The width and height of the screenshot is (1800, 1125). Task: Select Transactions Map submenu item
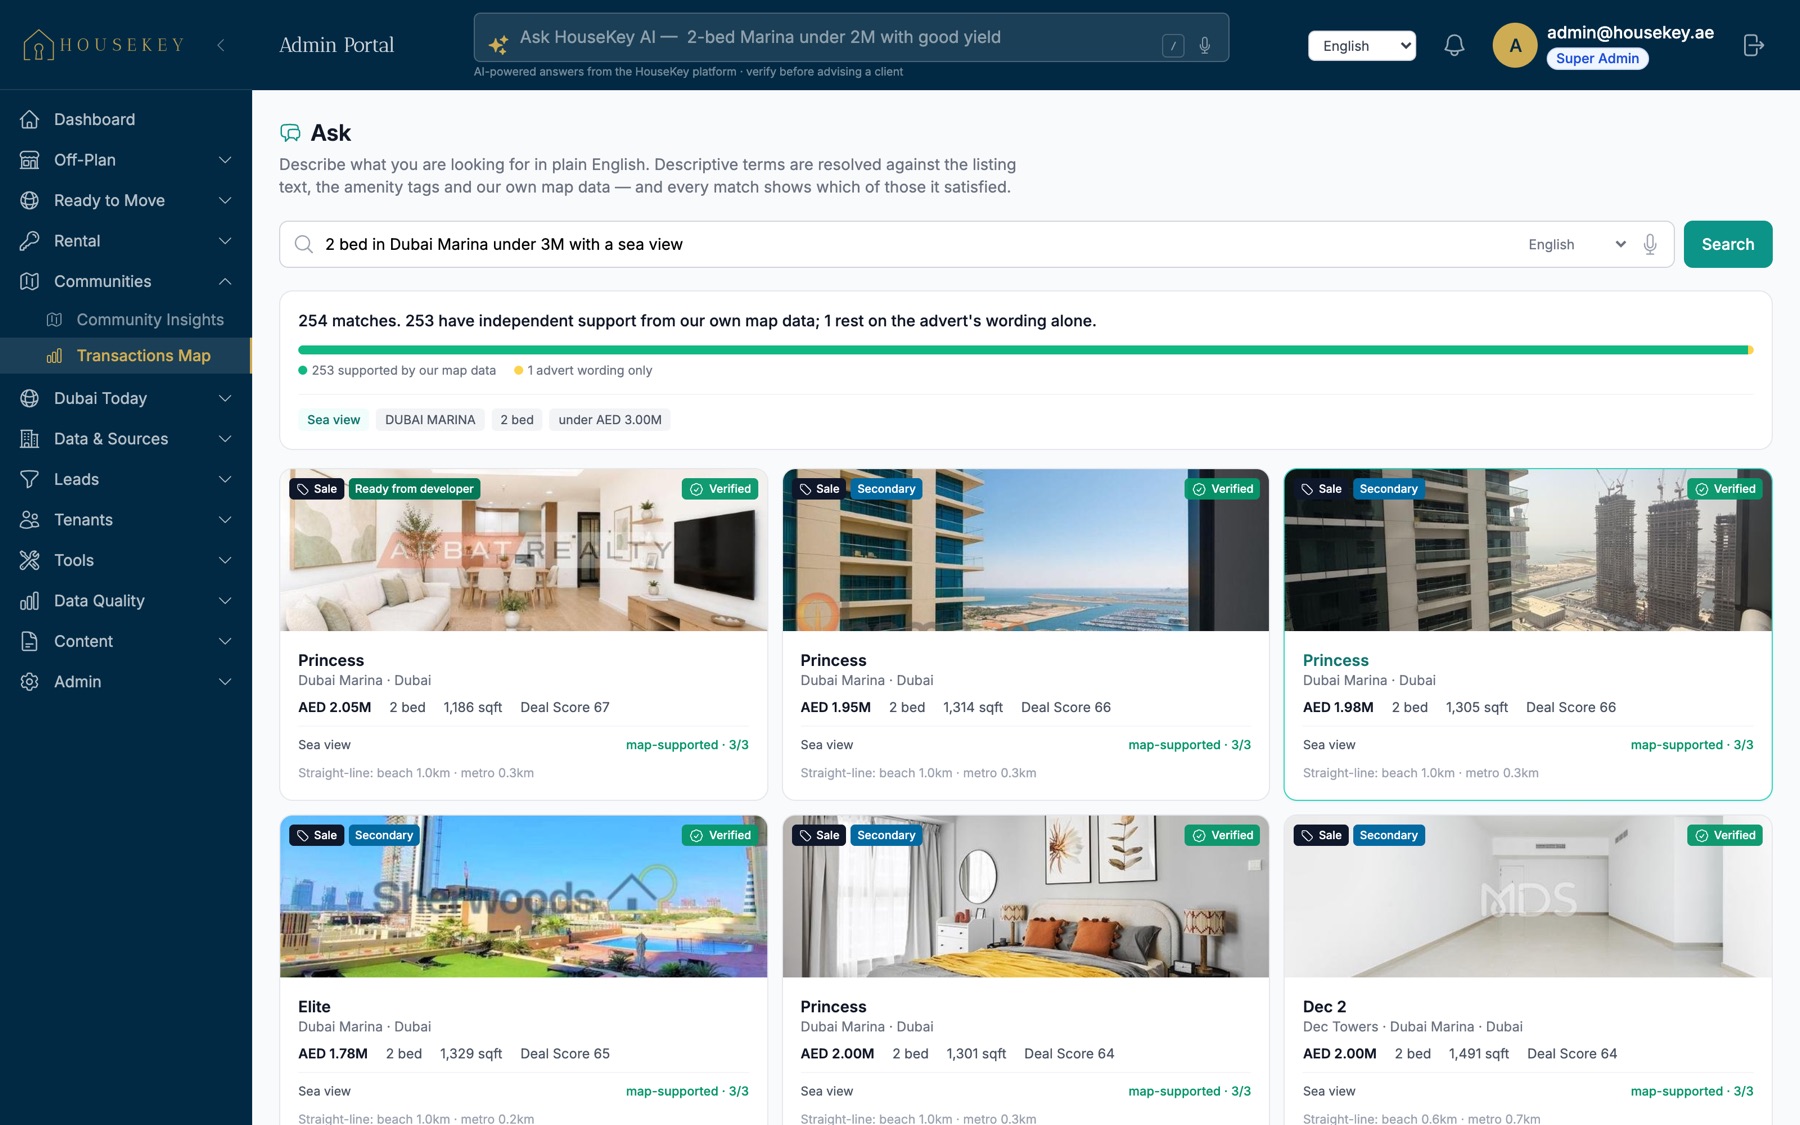(x=126, y=355)
